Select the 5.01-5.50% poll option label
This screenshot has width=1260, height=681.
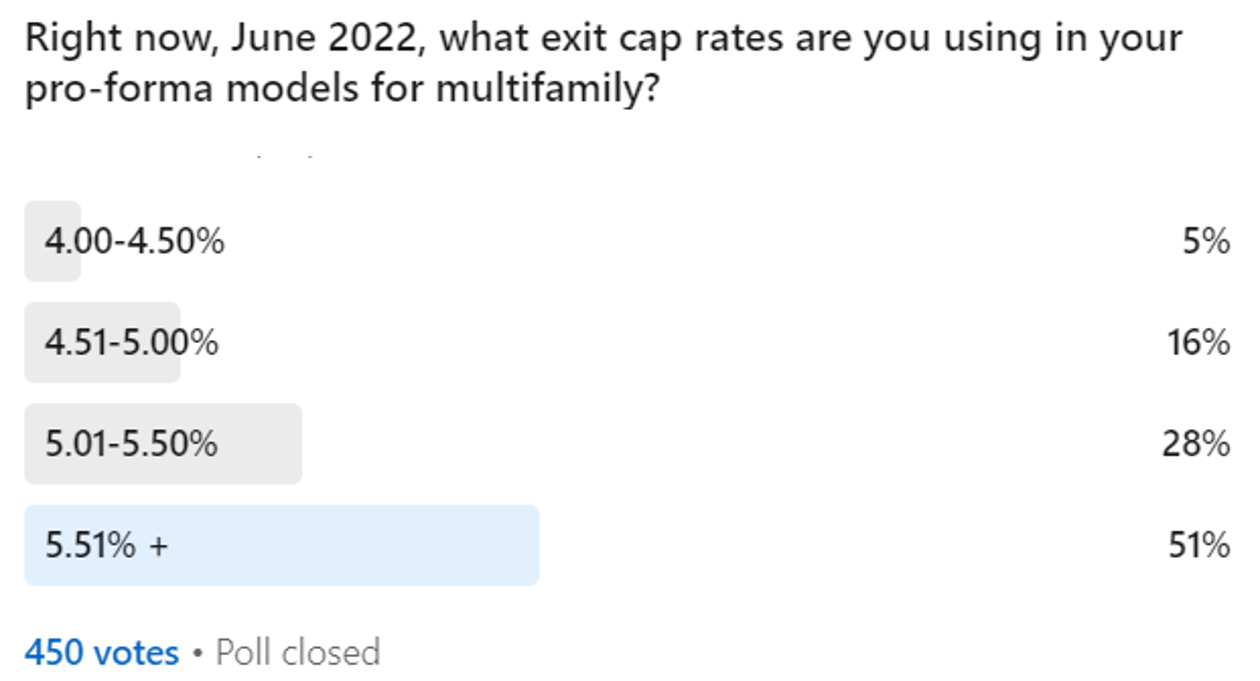click(x=131, y=444)
